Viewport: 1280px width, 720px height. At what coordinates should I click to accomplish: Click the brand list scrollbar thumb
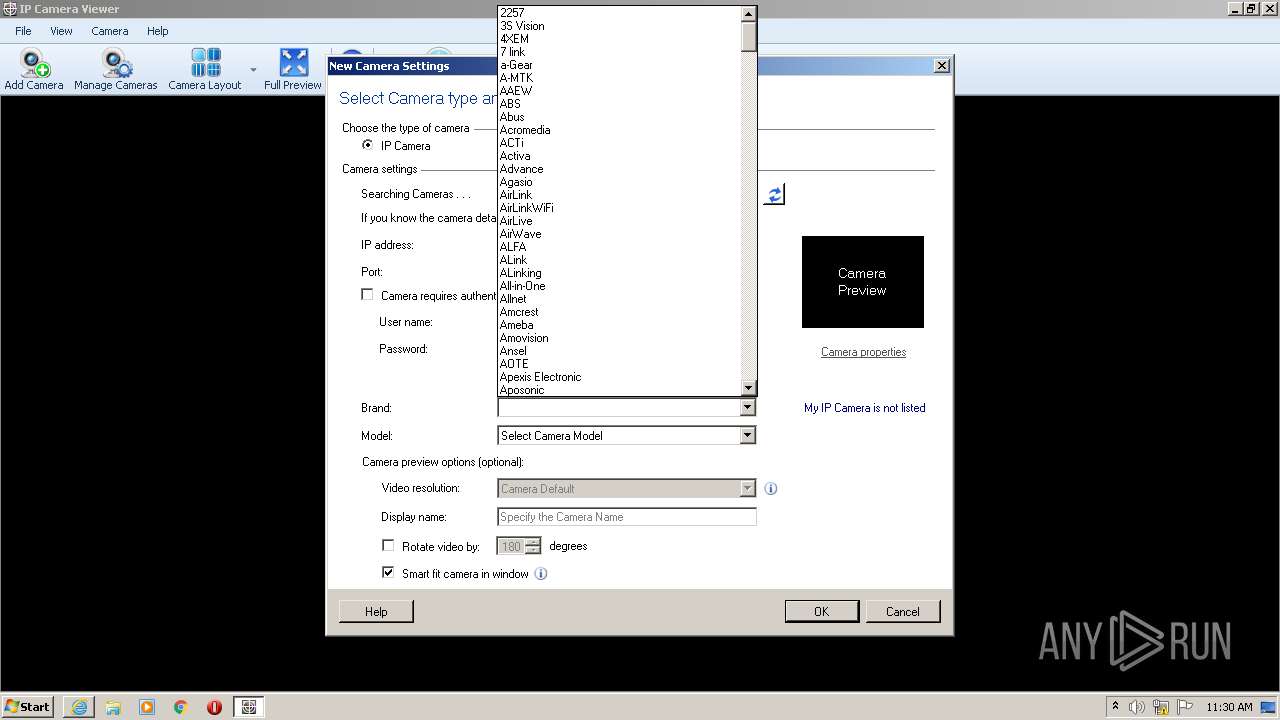tap(748, 36)
